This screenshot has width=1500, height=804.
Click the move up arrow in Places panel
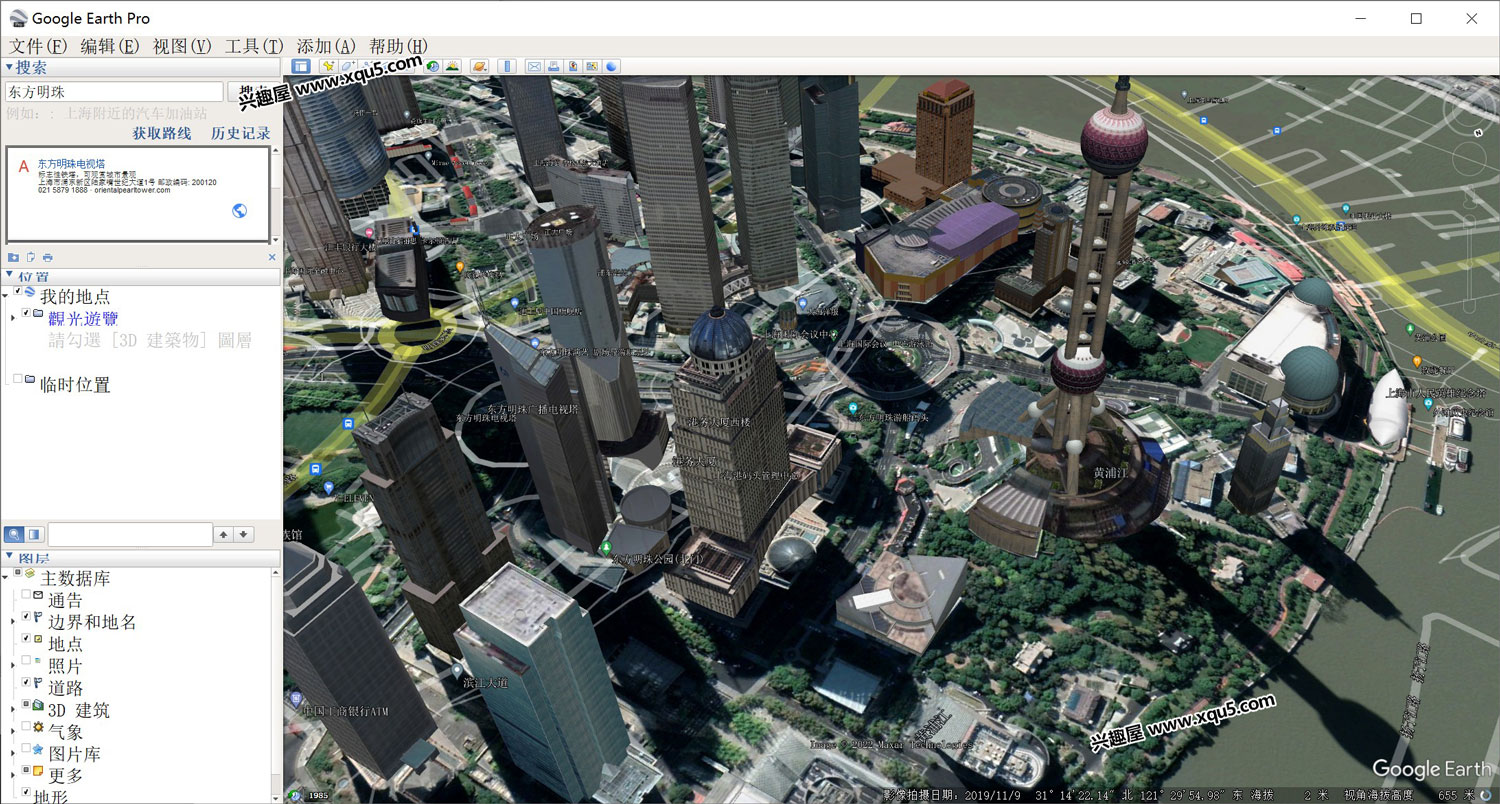click(x=224, y=534)
